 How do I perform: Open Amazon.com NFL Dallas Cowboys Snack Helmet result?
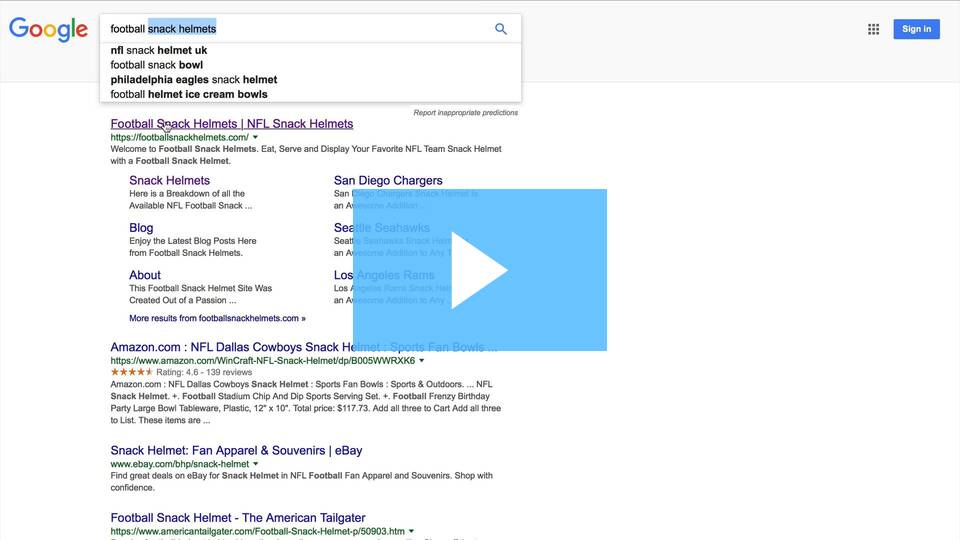tap(304, 347)
